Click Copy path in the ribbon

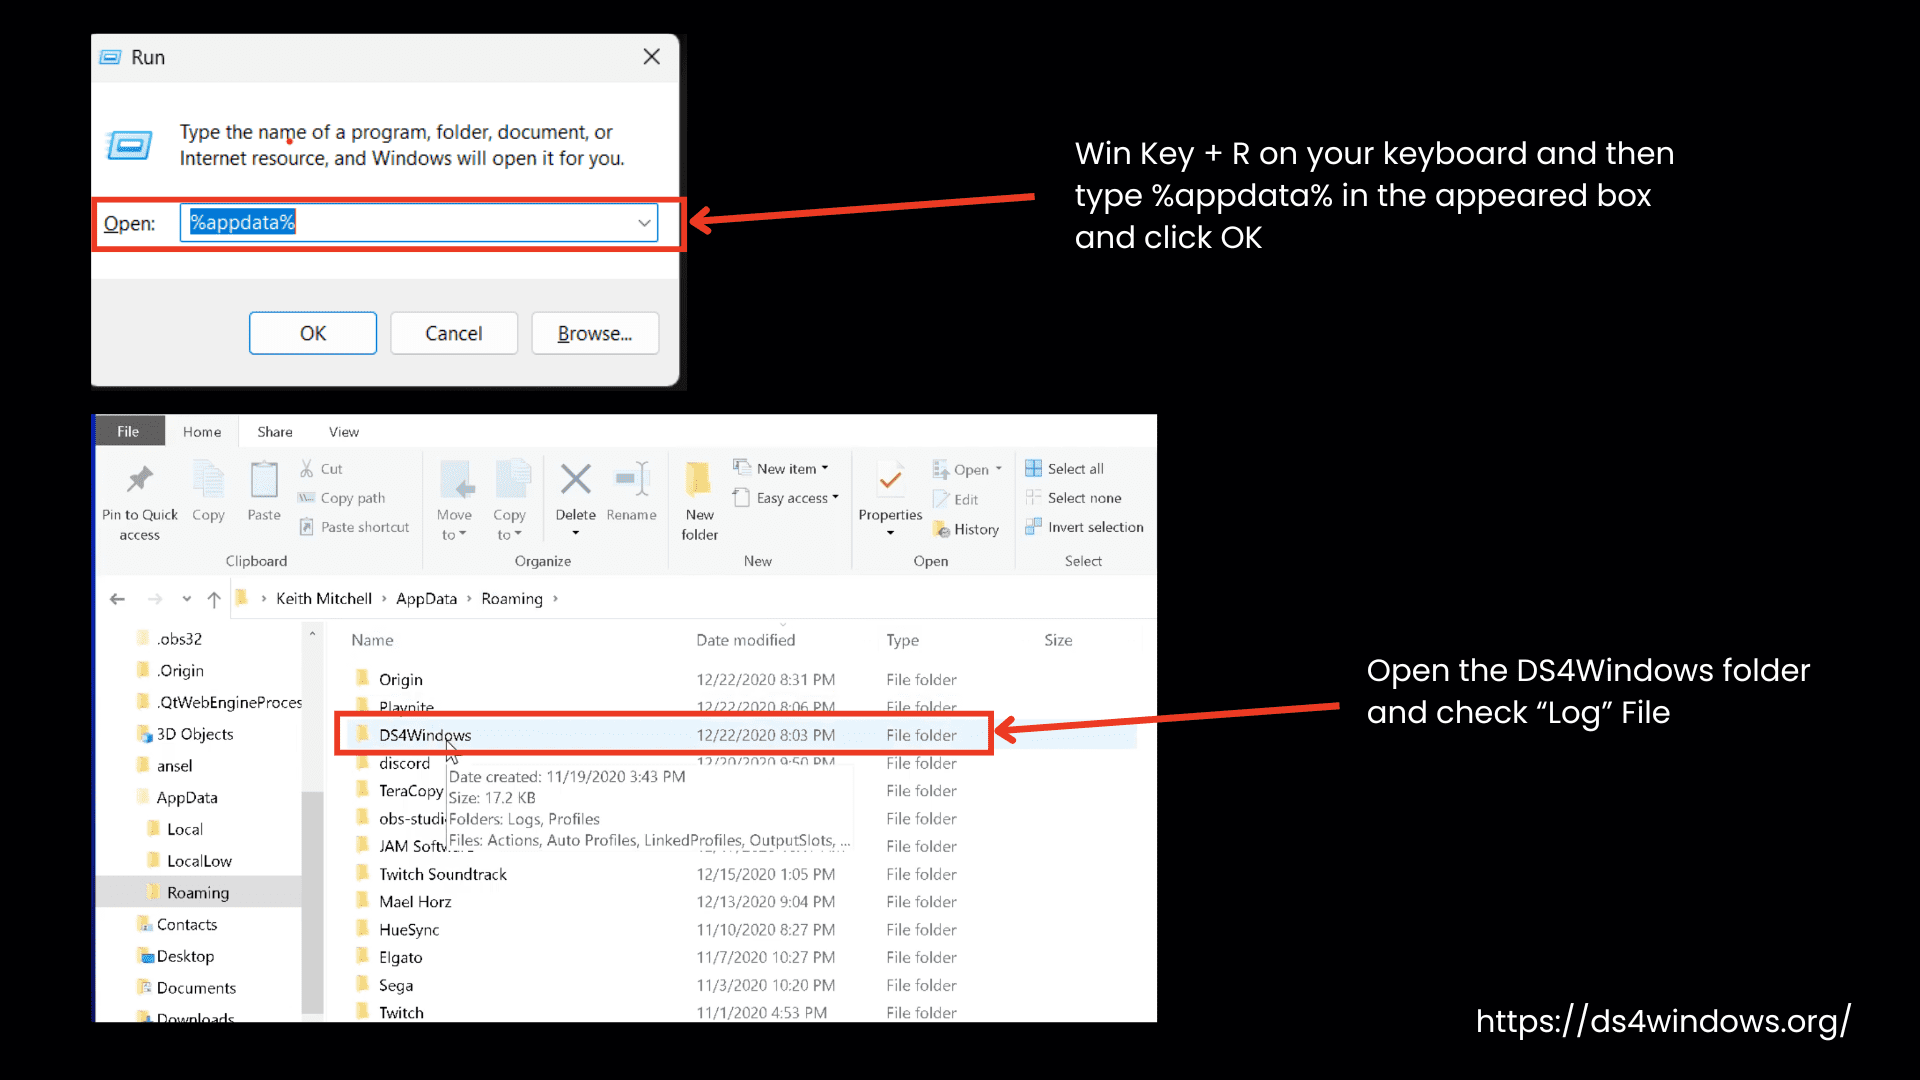click(342, 498)
